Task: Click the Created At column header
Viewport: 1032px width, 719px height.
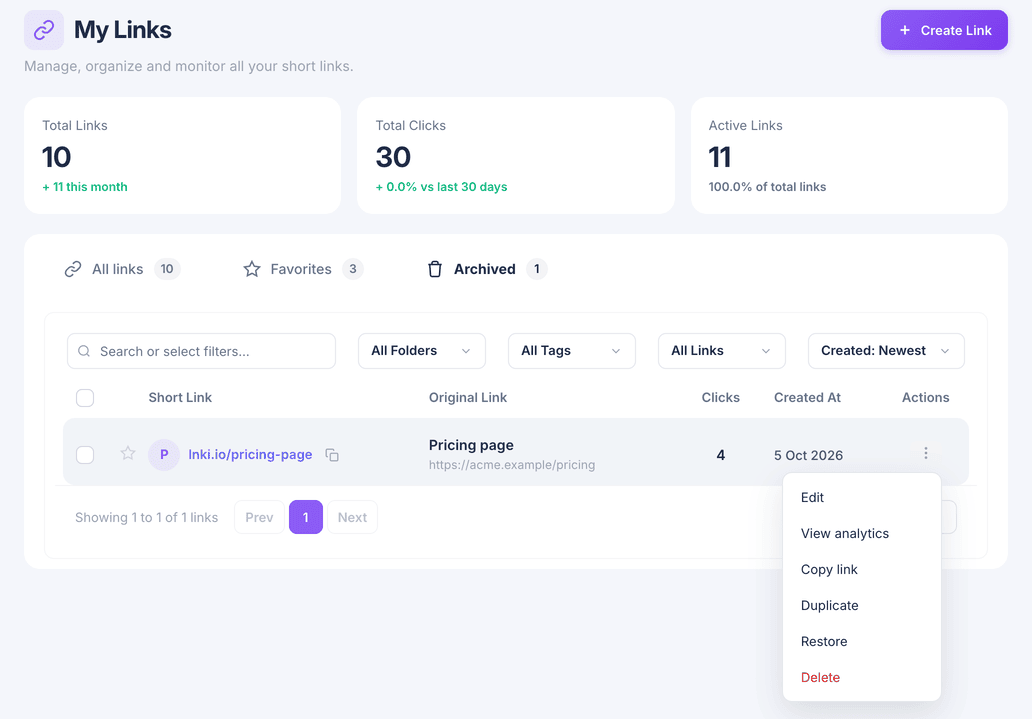Action: point(807,398)
